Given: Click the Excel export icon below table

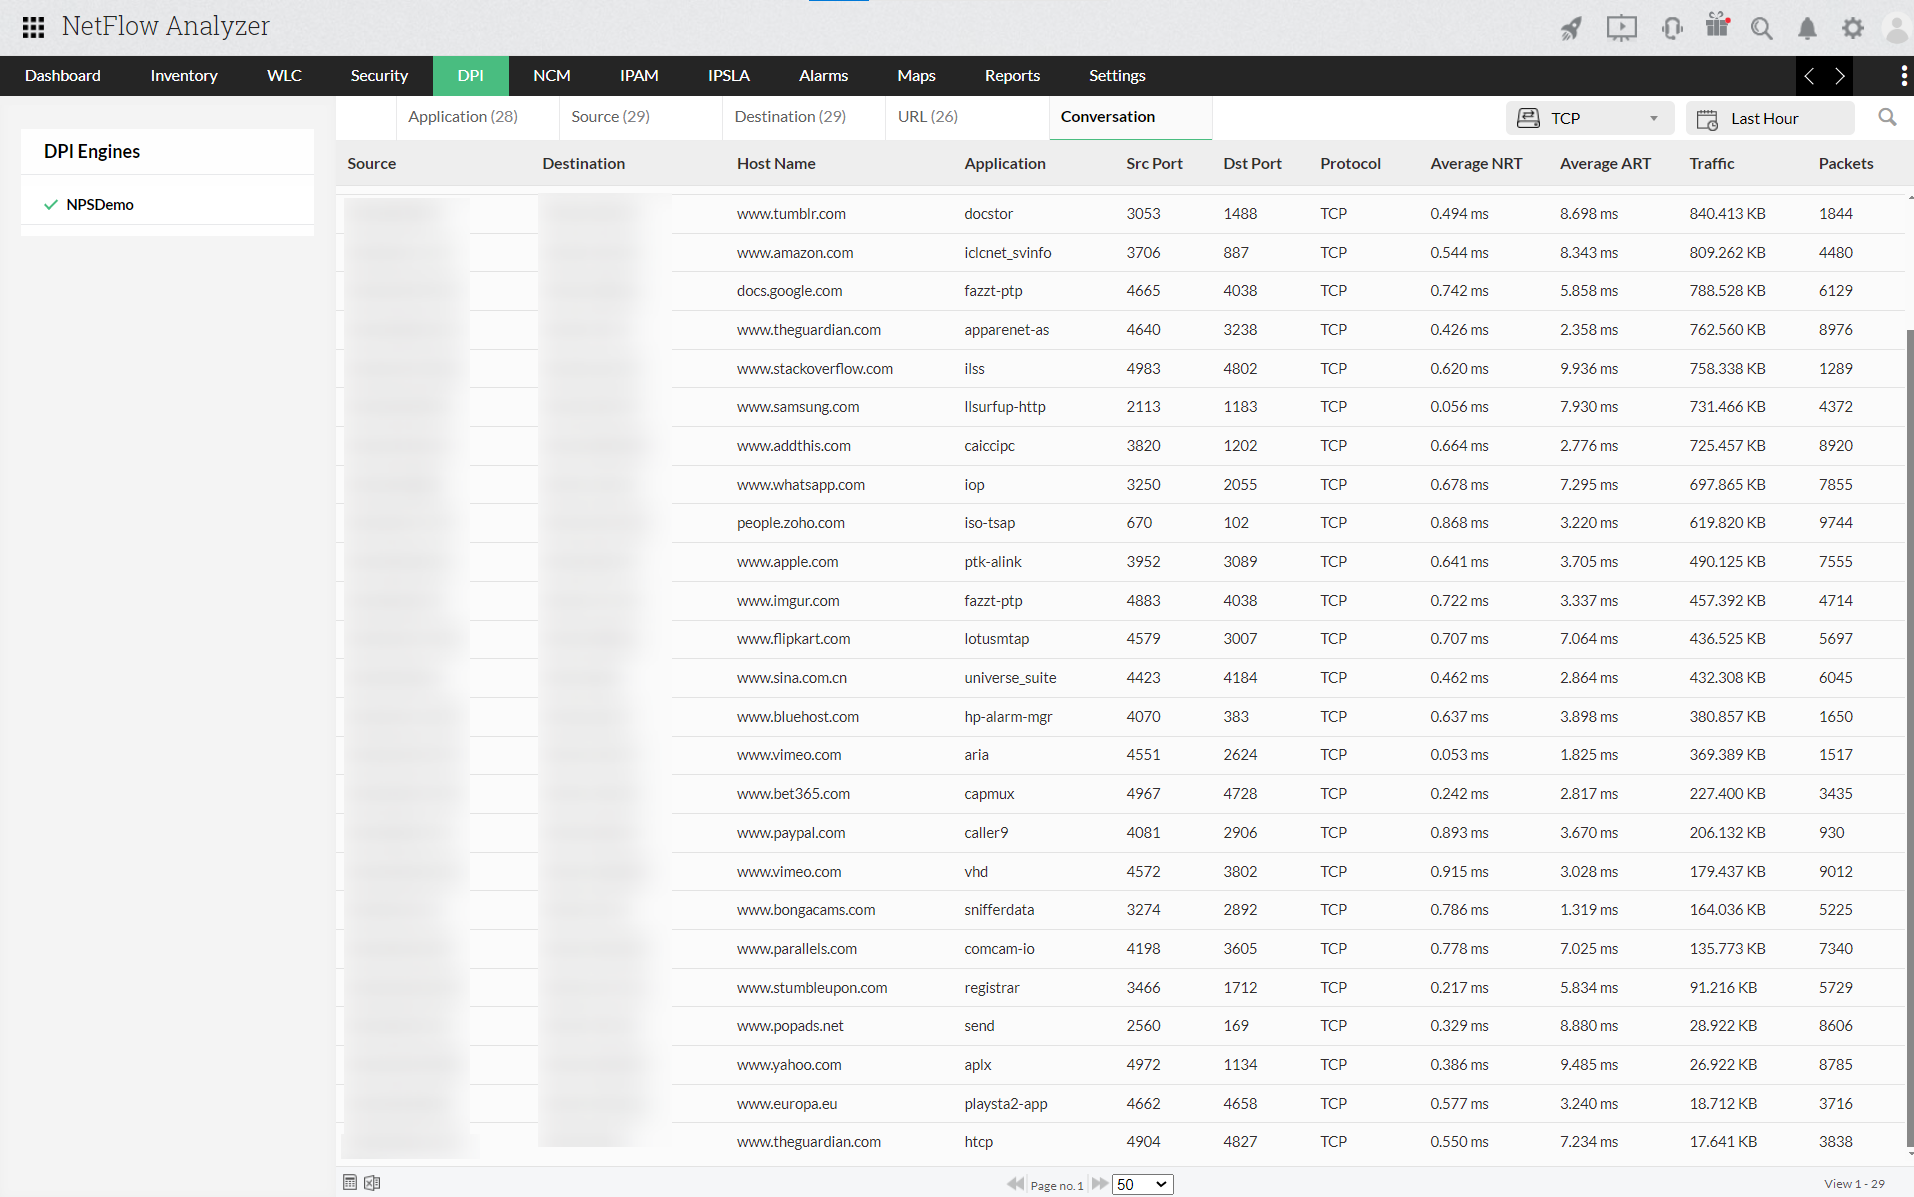Looking at the screenshot, I should pyautogui.click(x=372, y=1183).
